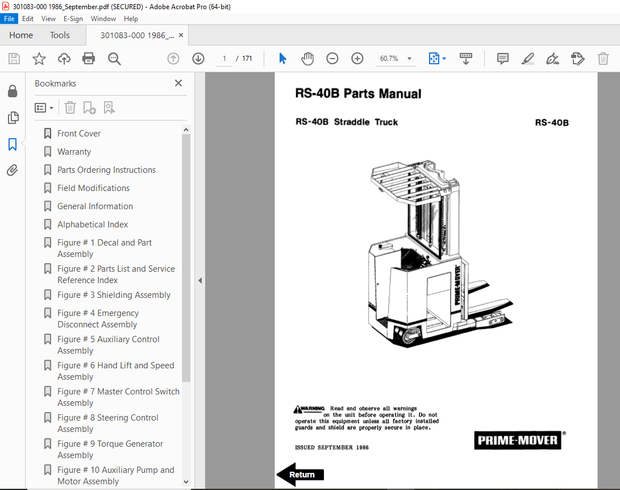The height and width of the screenshot is (490, 620).
Task: Switch to the Home tab
Action: pos(21,35)
